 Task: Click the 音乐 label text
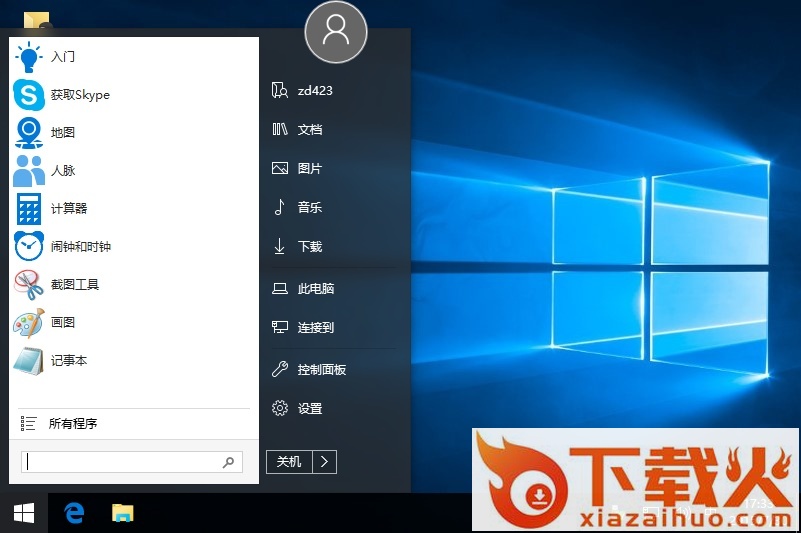click(310, 207)
